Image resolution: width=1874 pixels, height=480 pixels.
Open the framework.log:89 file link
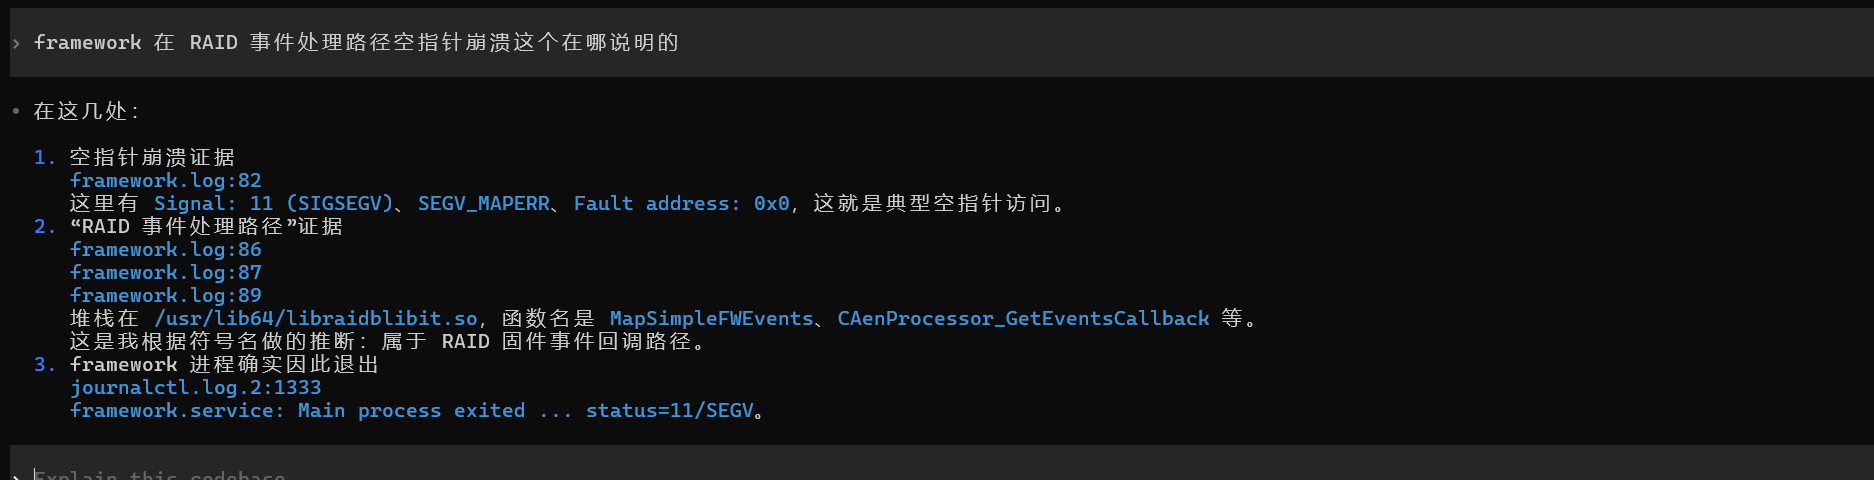tap(165, 296)
